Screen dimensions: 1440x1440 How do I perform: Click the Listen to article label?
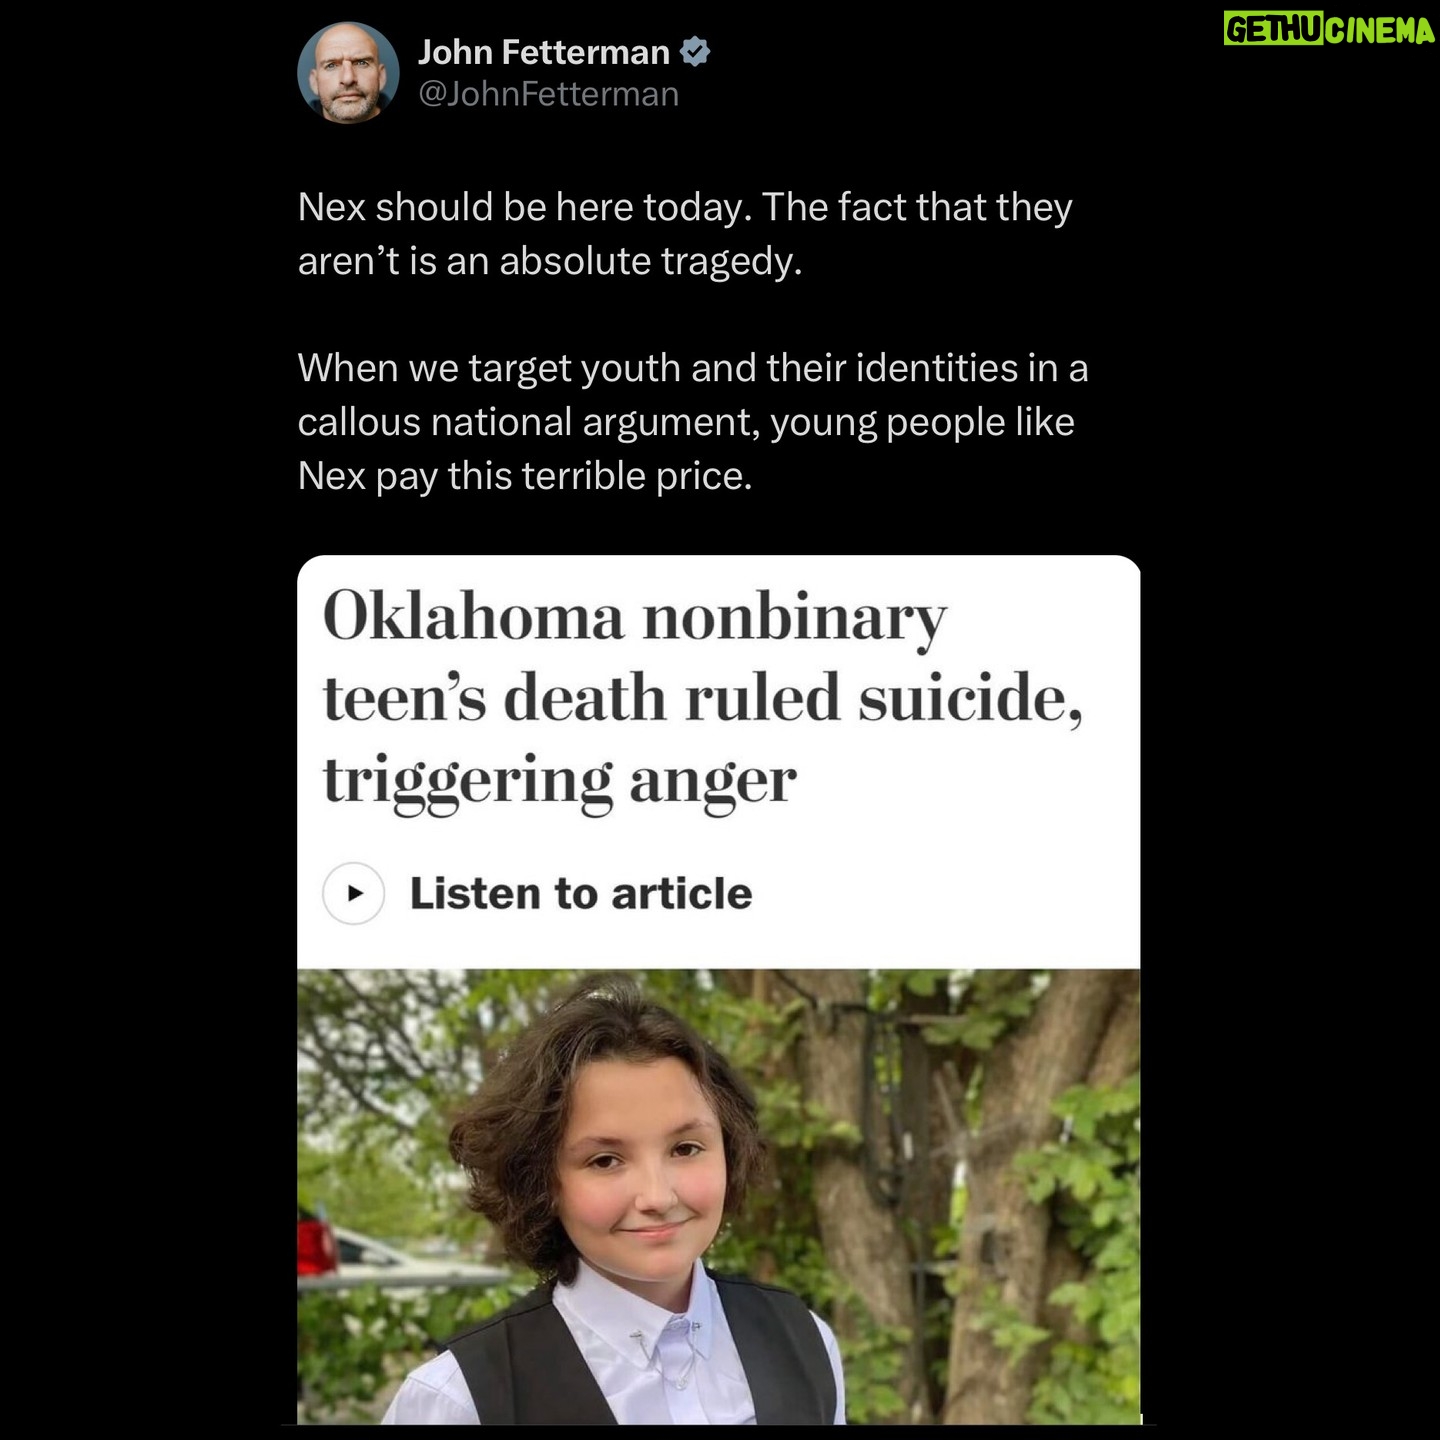coord(581,893)
